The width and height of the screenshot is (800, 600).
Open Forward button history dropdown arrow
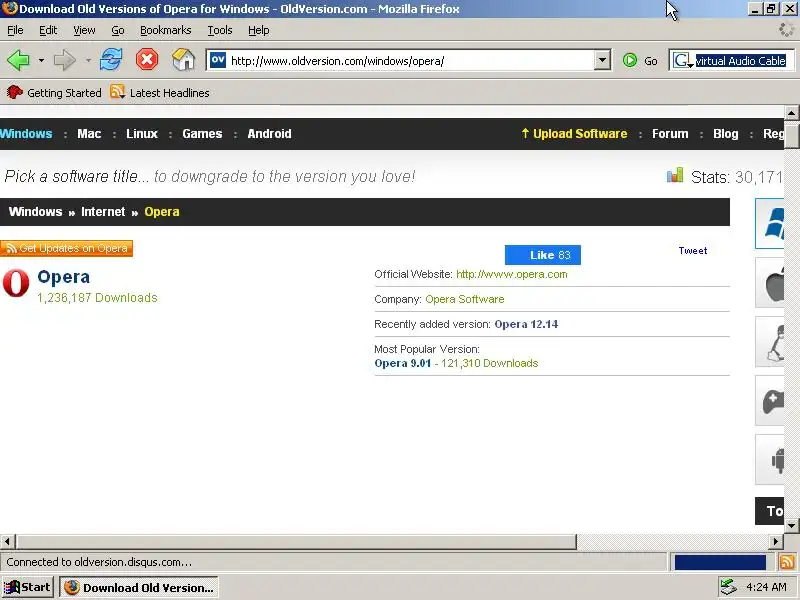(x=88, y=60)
